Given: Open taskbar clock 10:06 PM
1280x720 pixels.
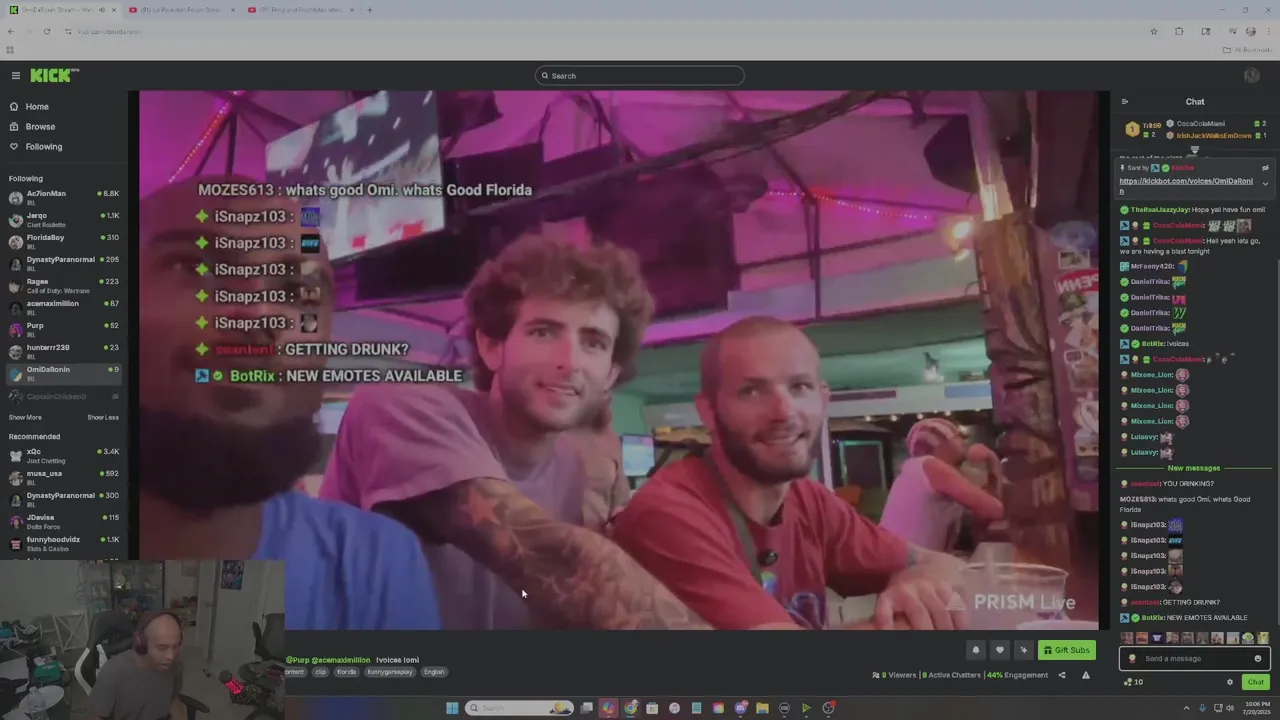Looking at the screenshot, I should (1256, 708).
